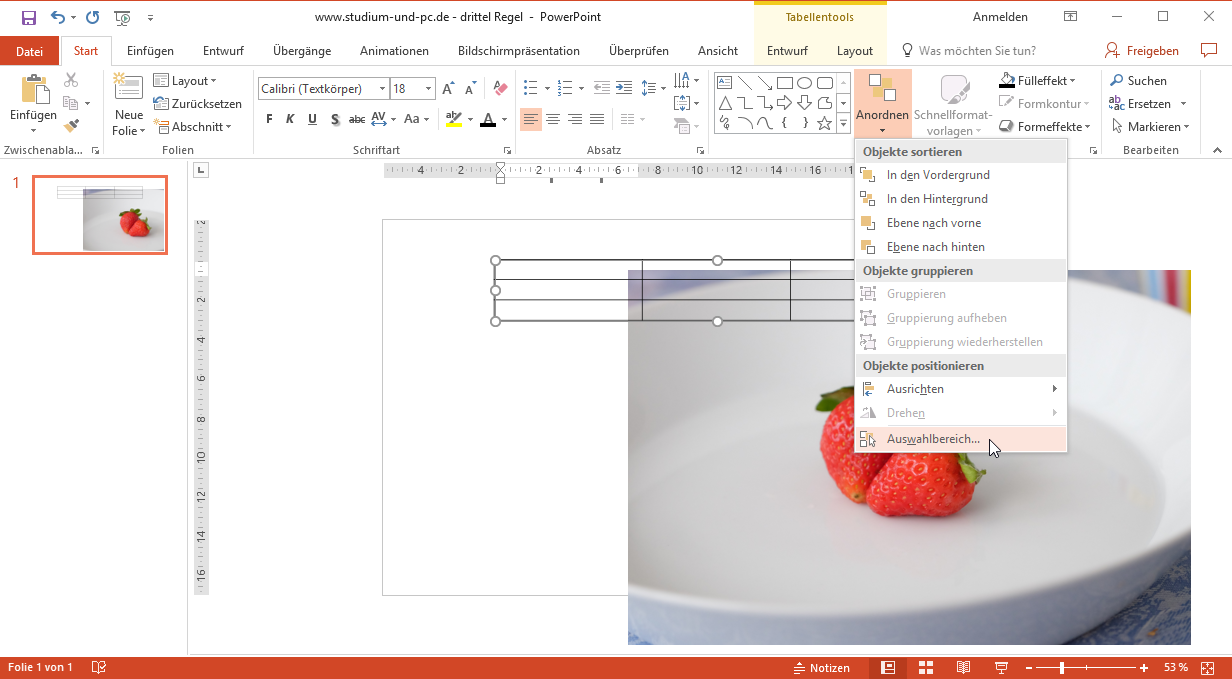Toggle left text alignment
The image size is (1232, 679).
531,119
